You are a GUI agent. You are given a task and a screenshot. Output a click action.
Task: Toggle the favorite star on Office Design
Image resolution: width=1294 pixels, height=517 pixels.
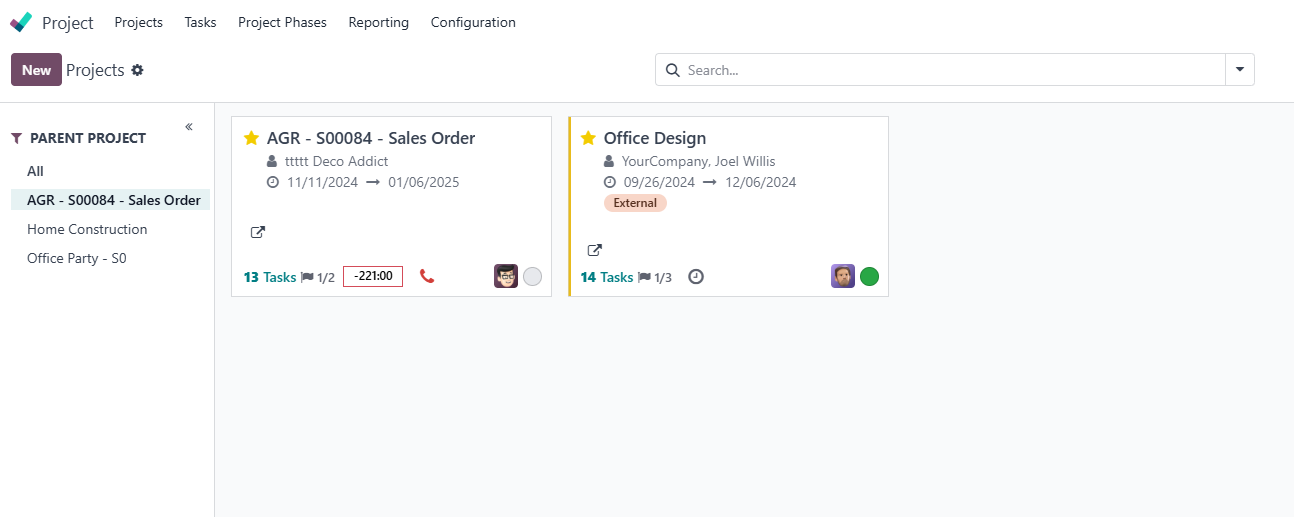[x=589, y=138]
